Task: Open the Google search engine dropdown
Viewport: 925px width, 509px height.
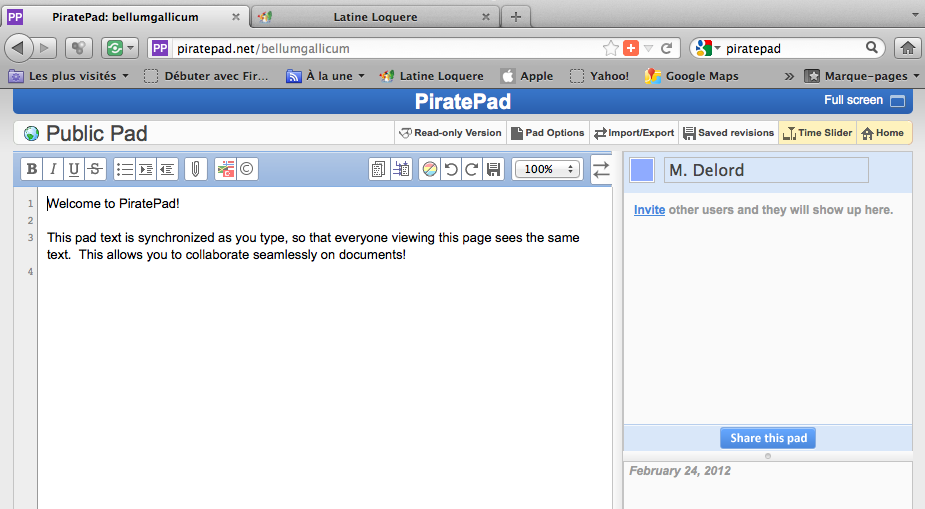Action: point(708,48)
